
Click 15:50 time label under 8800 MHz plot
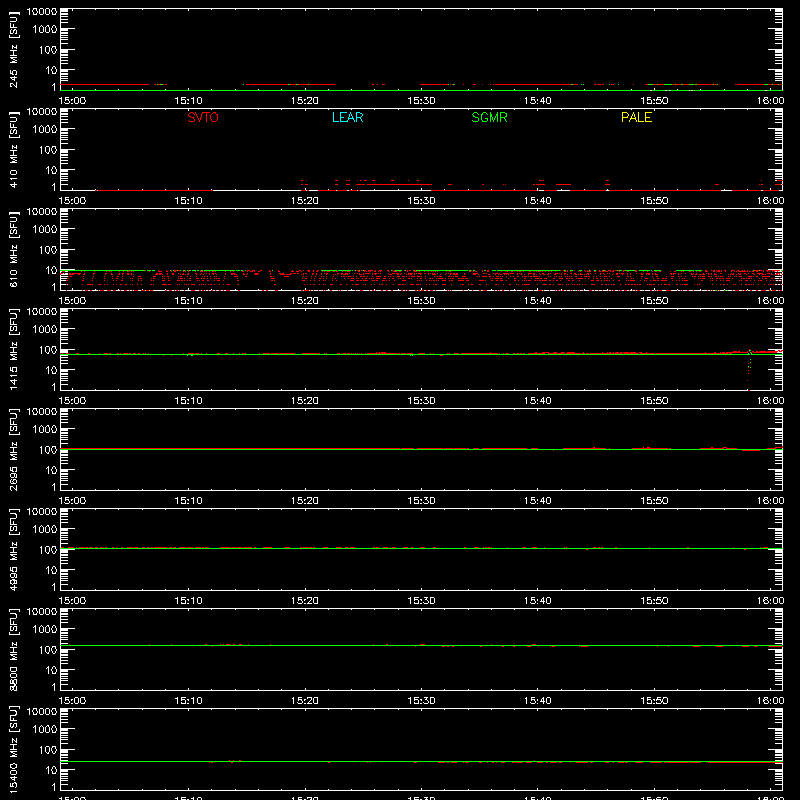(x=654, y=701)
